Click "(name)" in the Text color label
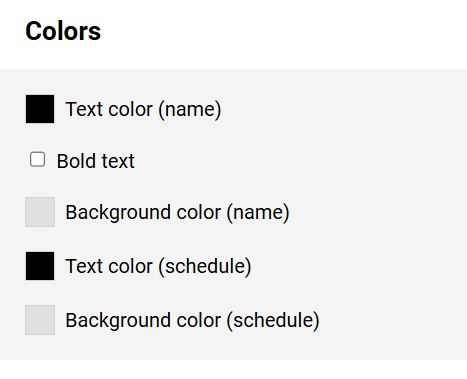Screen dimensions: 467x379 (190, 109)
